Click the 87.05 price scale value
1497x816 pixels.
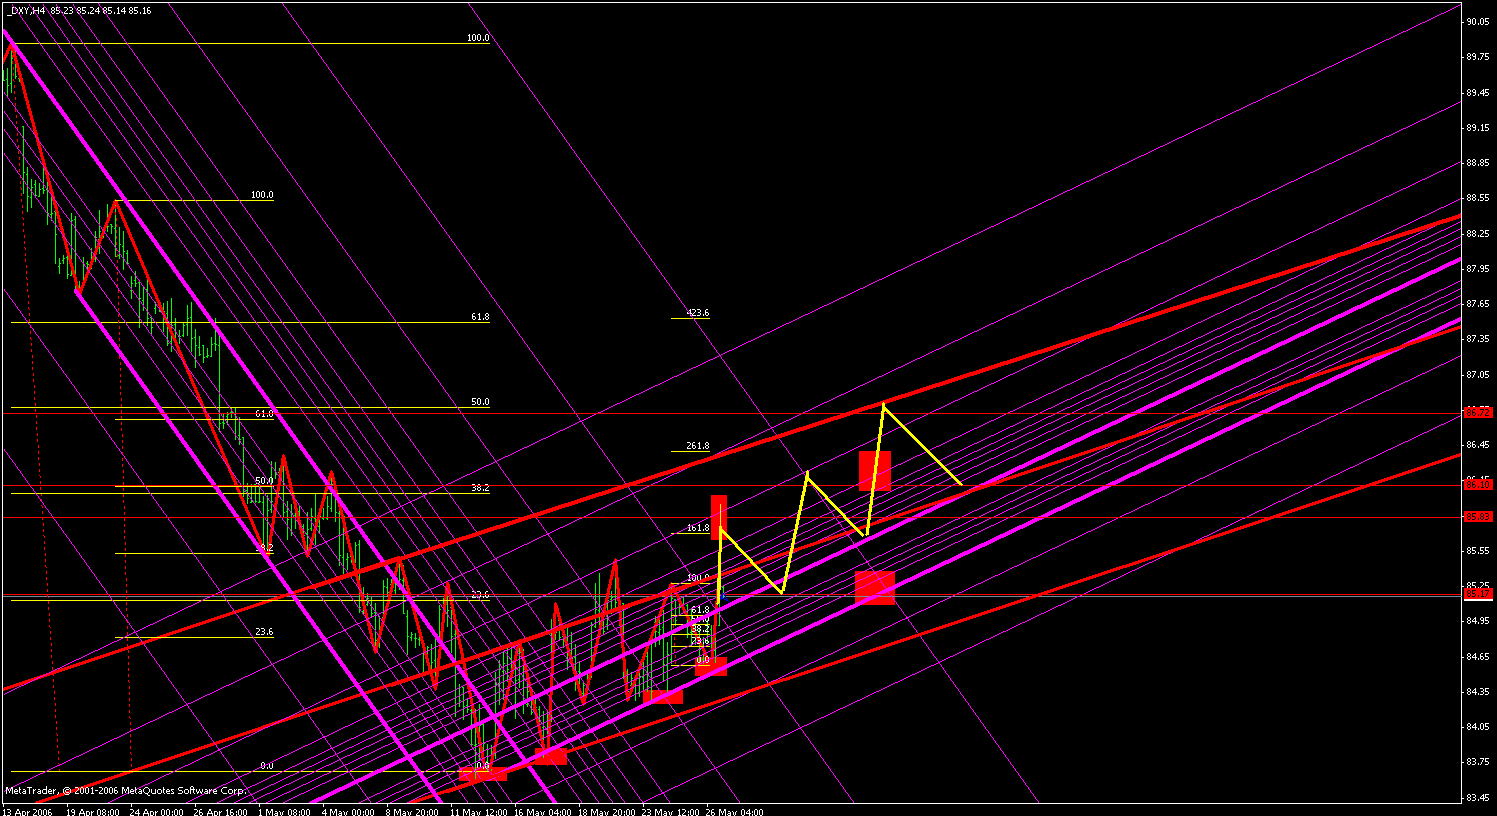click(1479, 374)
